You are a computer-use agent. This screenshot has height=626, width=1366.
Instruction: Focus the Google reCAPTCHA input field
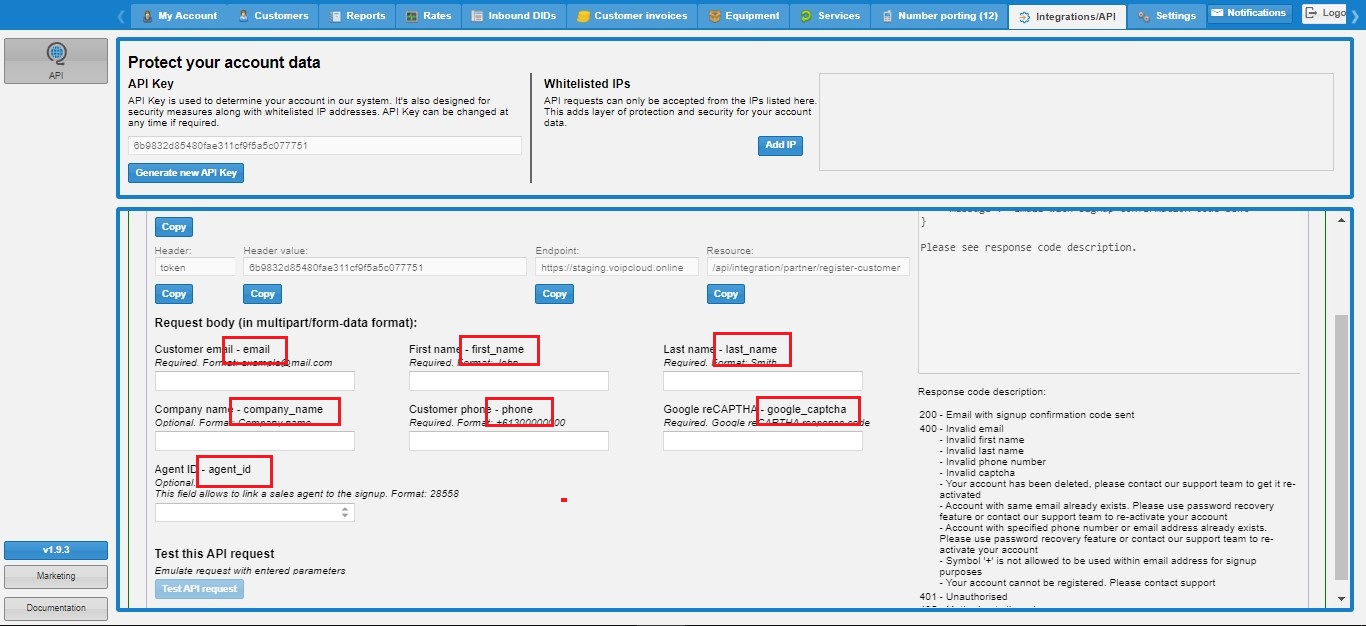(x=762, y=441)
